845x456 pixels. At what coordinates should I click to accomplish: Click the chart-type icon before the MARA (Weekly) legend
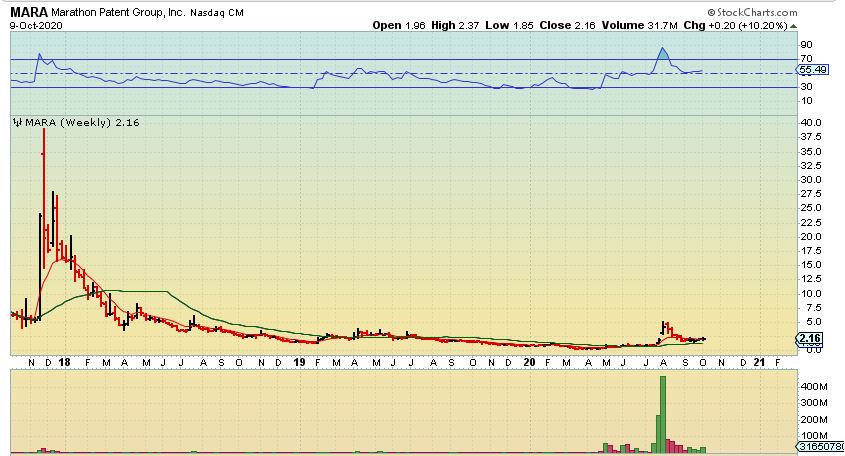(17, 122)
